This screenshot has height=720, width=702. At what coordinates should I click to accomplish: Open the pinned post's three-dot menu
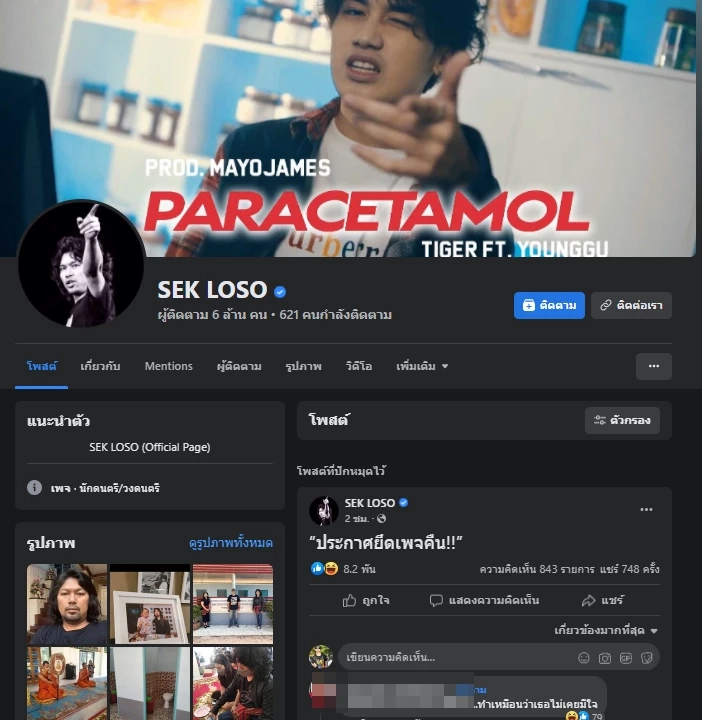646,509
